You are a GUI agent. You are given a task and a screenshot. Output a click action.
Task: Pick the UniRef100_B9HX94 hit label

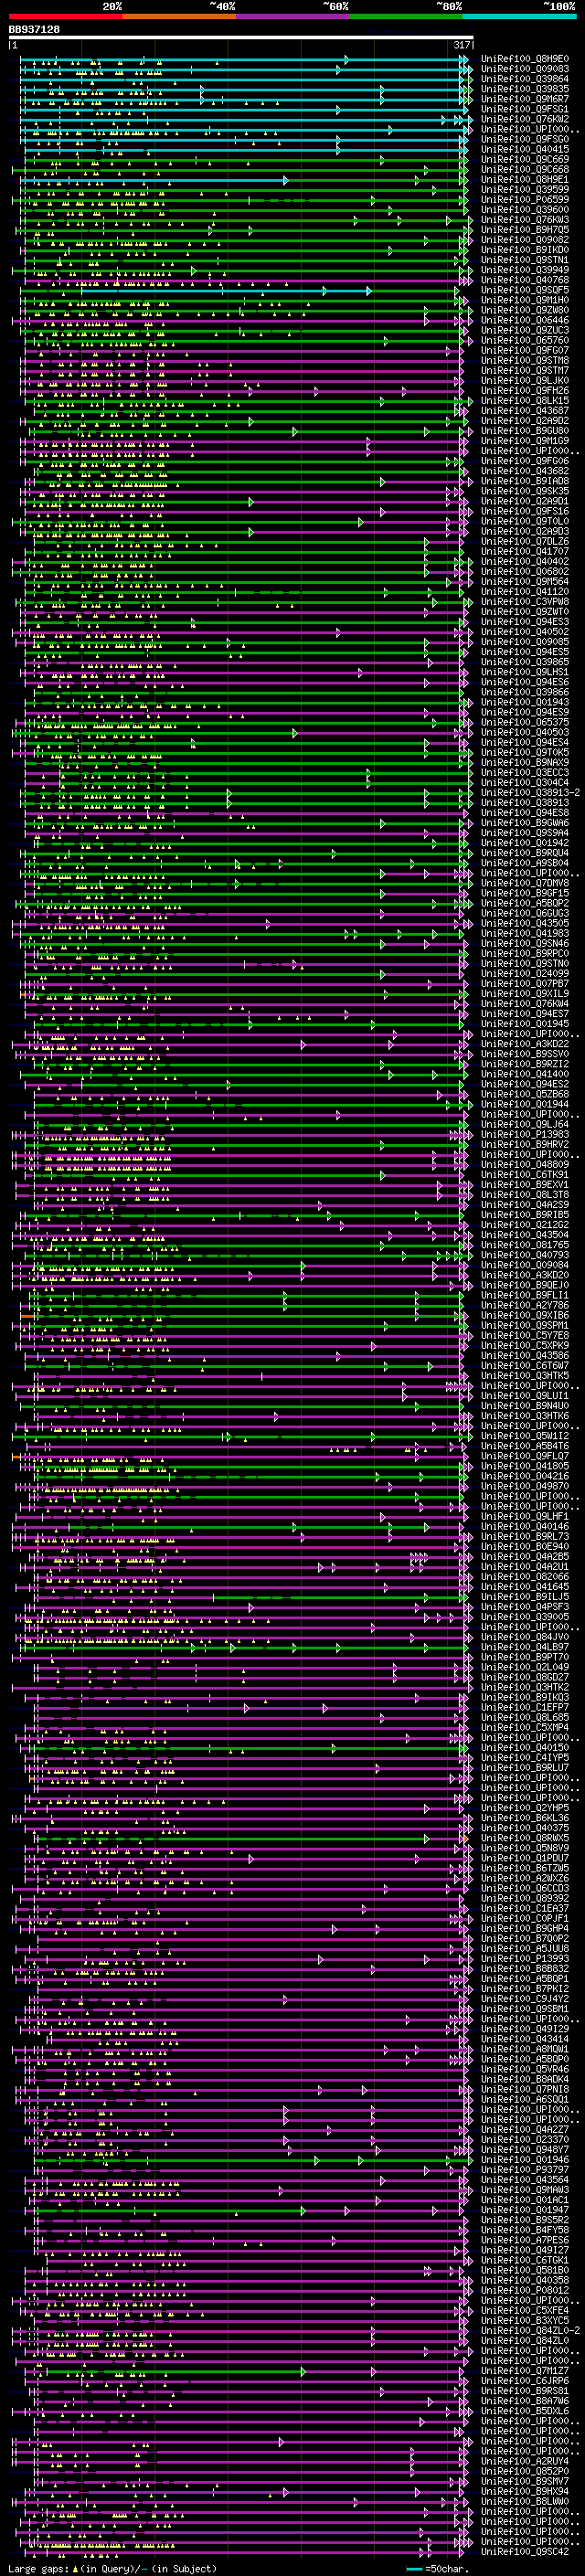(525, 2491)
